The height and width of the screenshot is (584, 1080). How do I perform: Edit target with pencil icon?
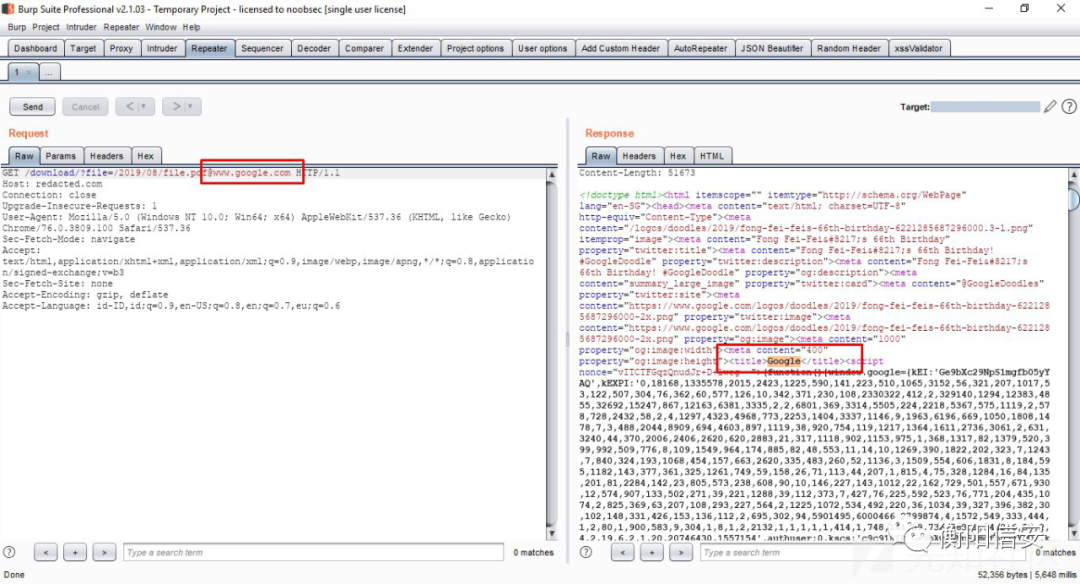click(x=1050, y=107)
